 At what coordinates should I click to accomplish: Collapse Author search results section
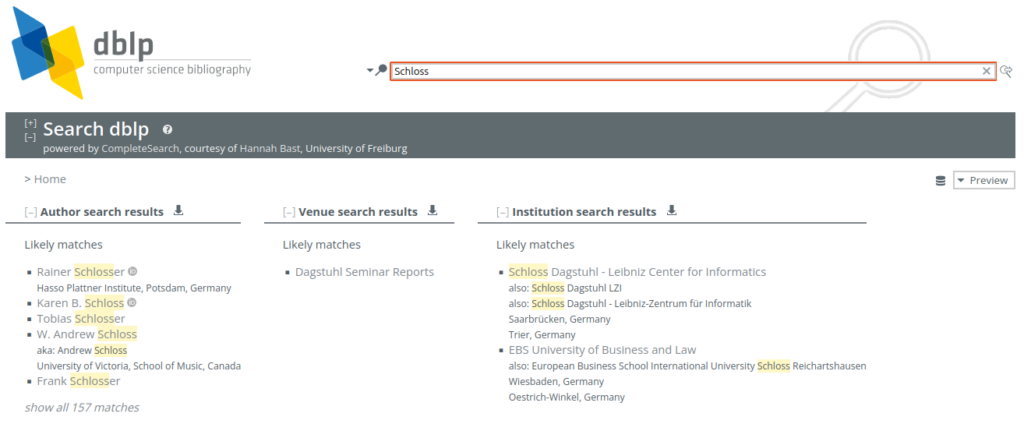coord(30,212)
